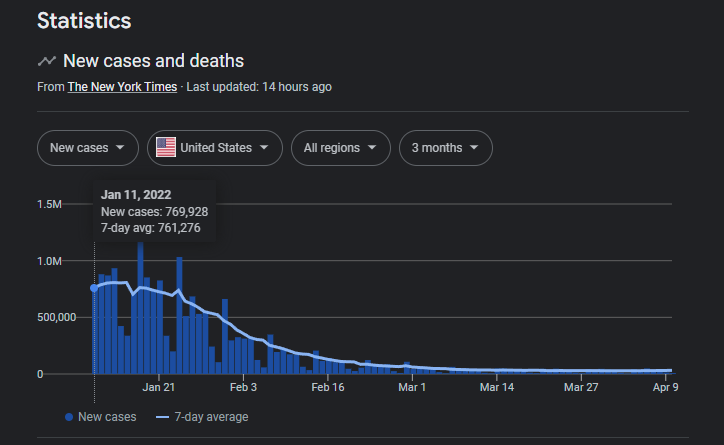Open the All regions dropdown

point(340,148)
